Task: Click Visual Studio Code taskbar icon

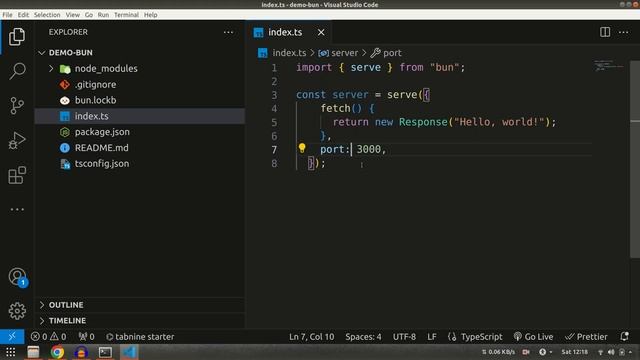Action: (x=129, y=352)
